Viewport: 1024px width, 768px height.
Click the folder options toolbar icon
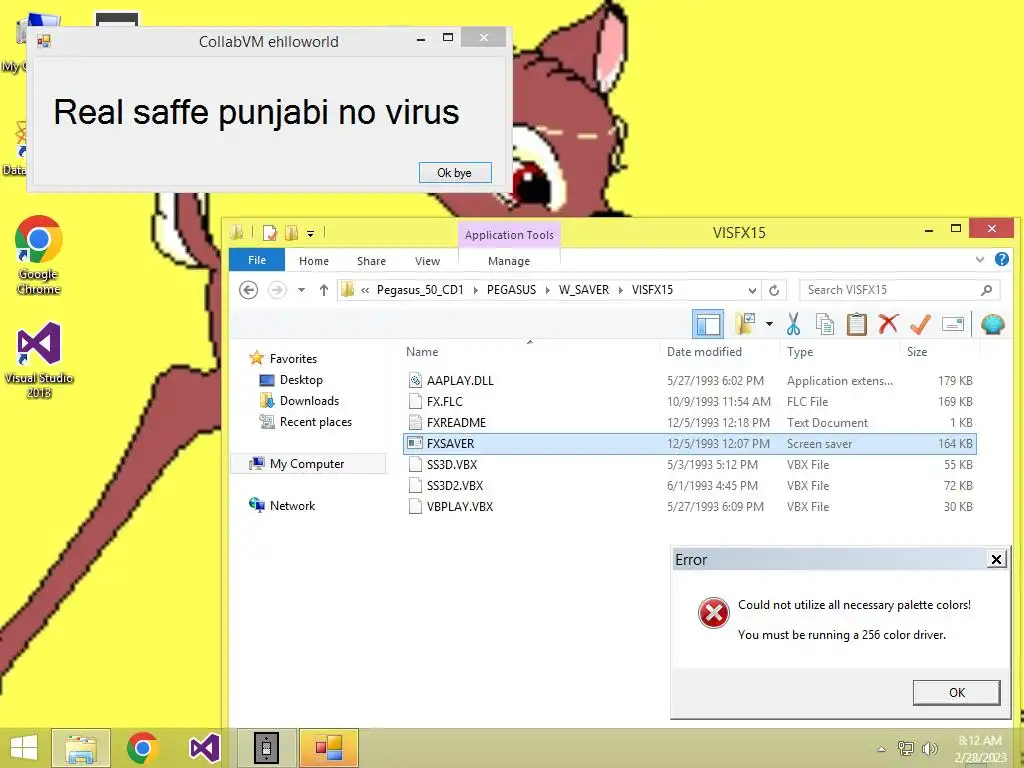point(745,324)
